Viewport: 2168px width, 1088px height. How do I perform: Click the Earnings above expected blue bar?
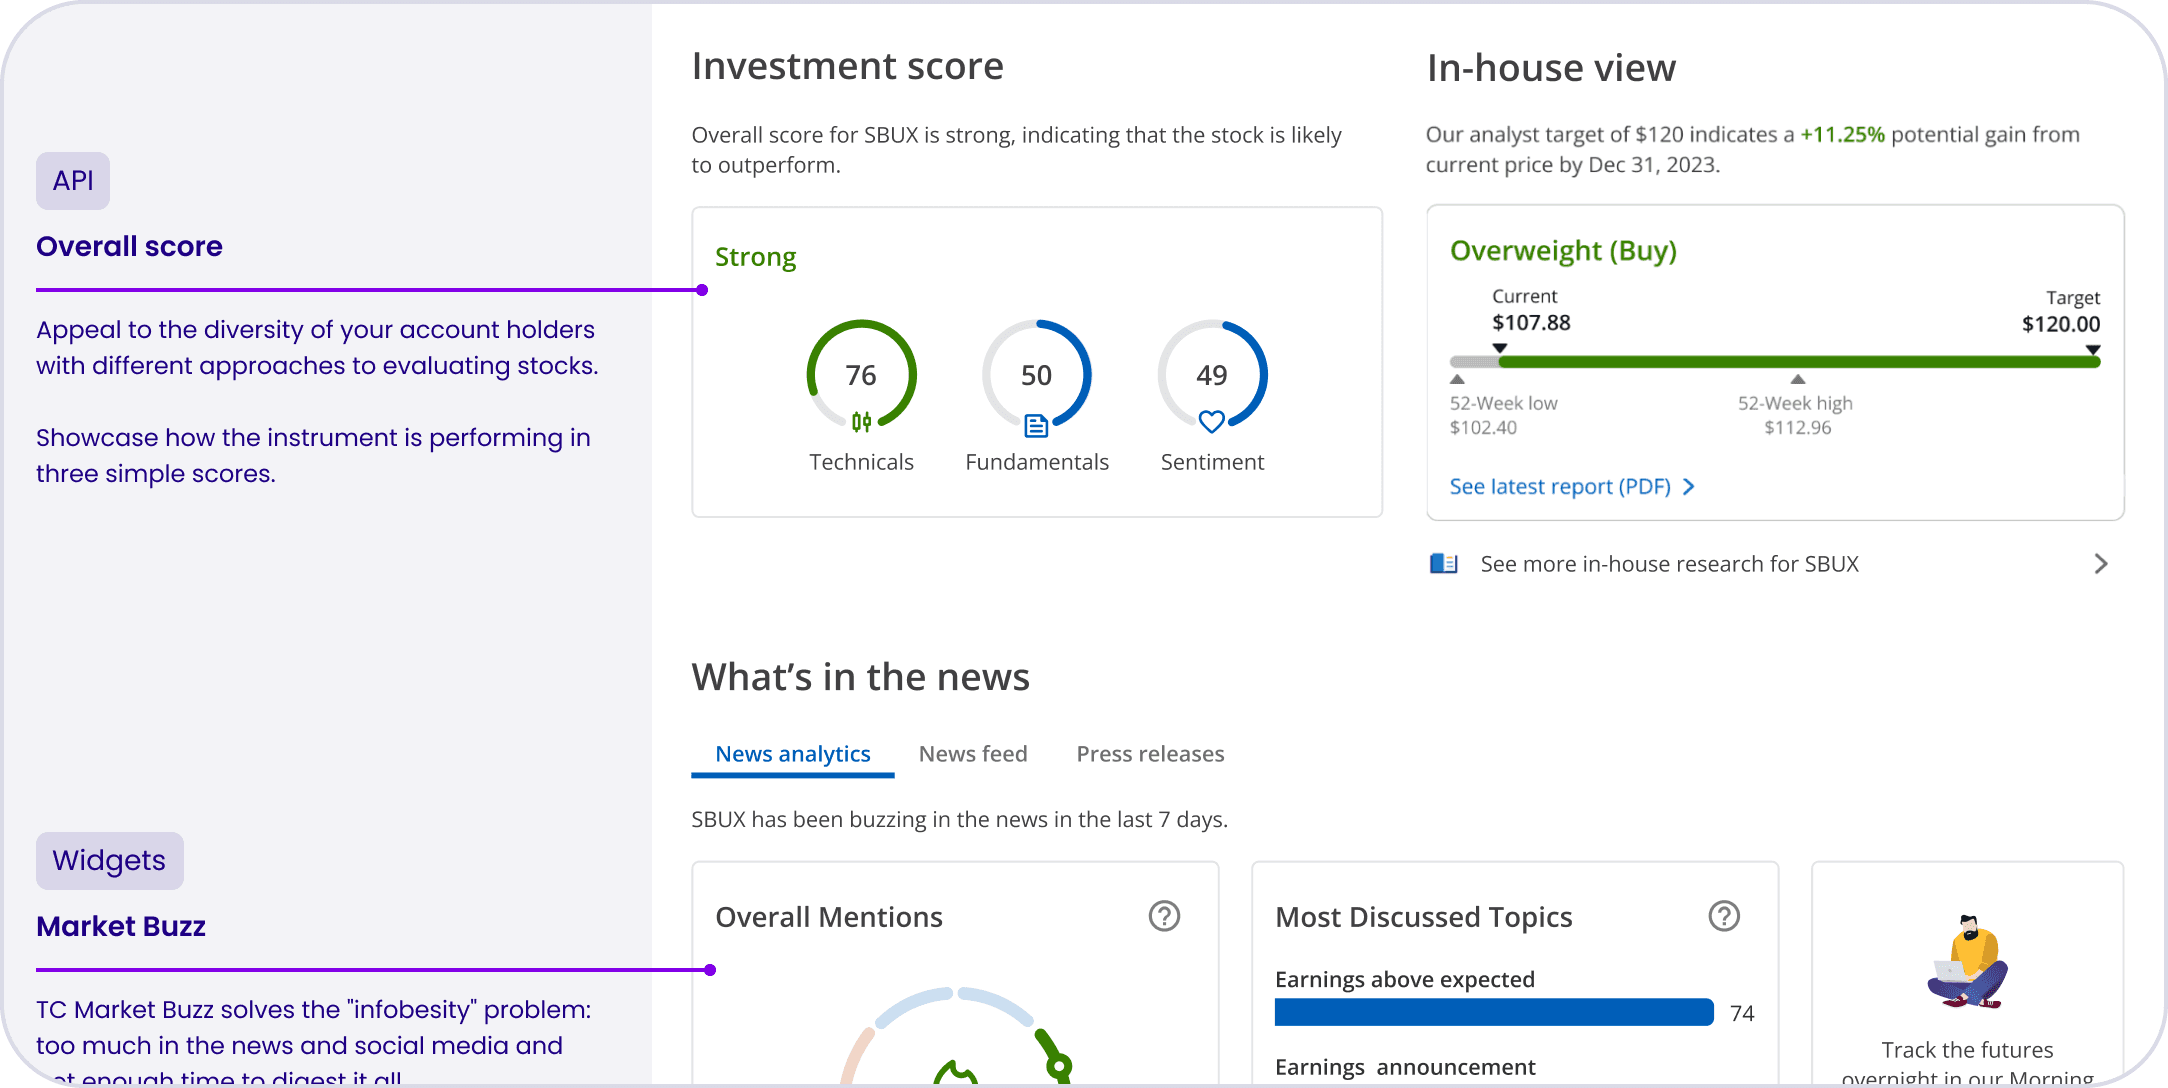[1493, 1012]
